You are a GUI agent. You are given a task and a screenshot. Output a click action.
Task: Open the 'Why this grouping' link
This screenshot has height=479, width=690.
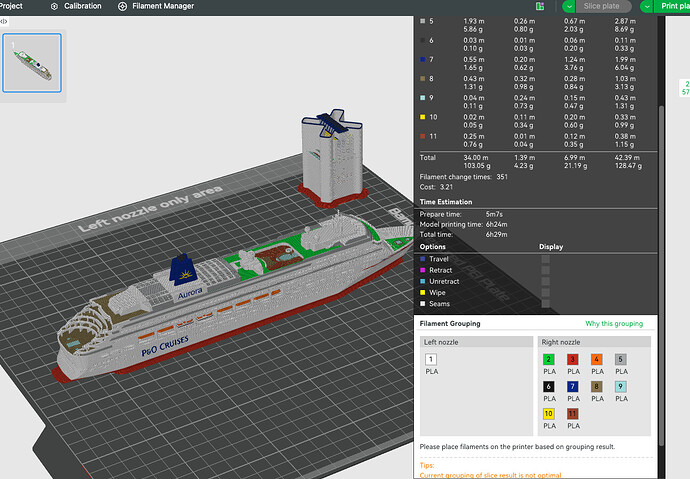614,324
